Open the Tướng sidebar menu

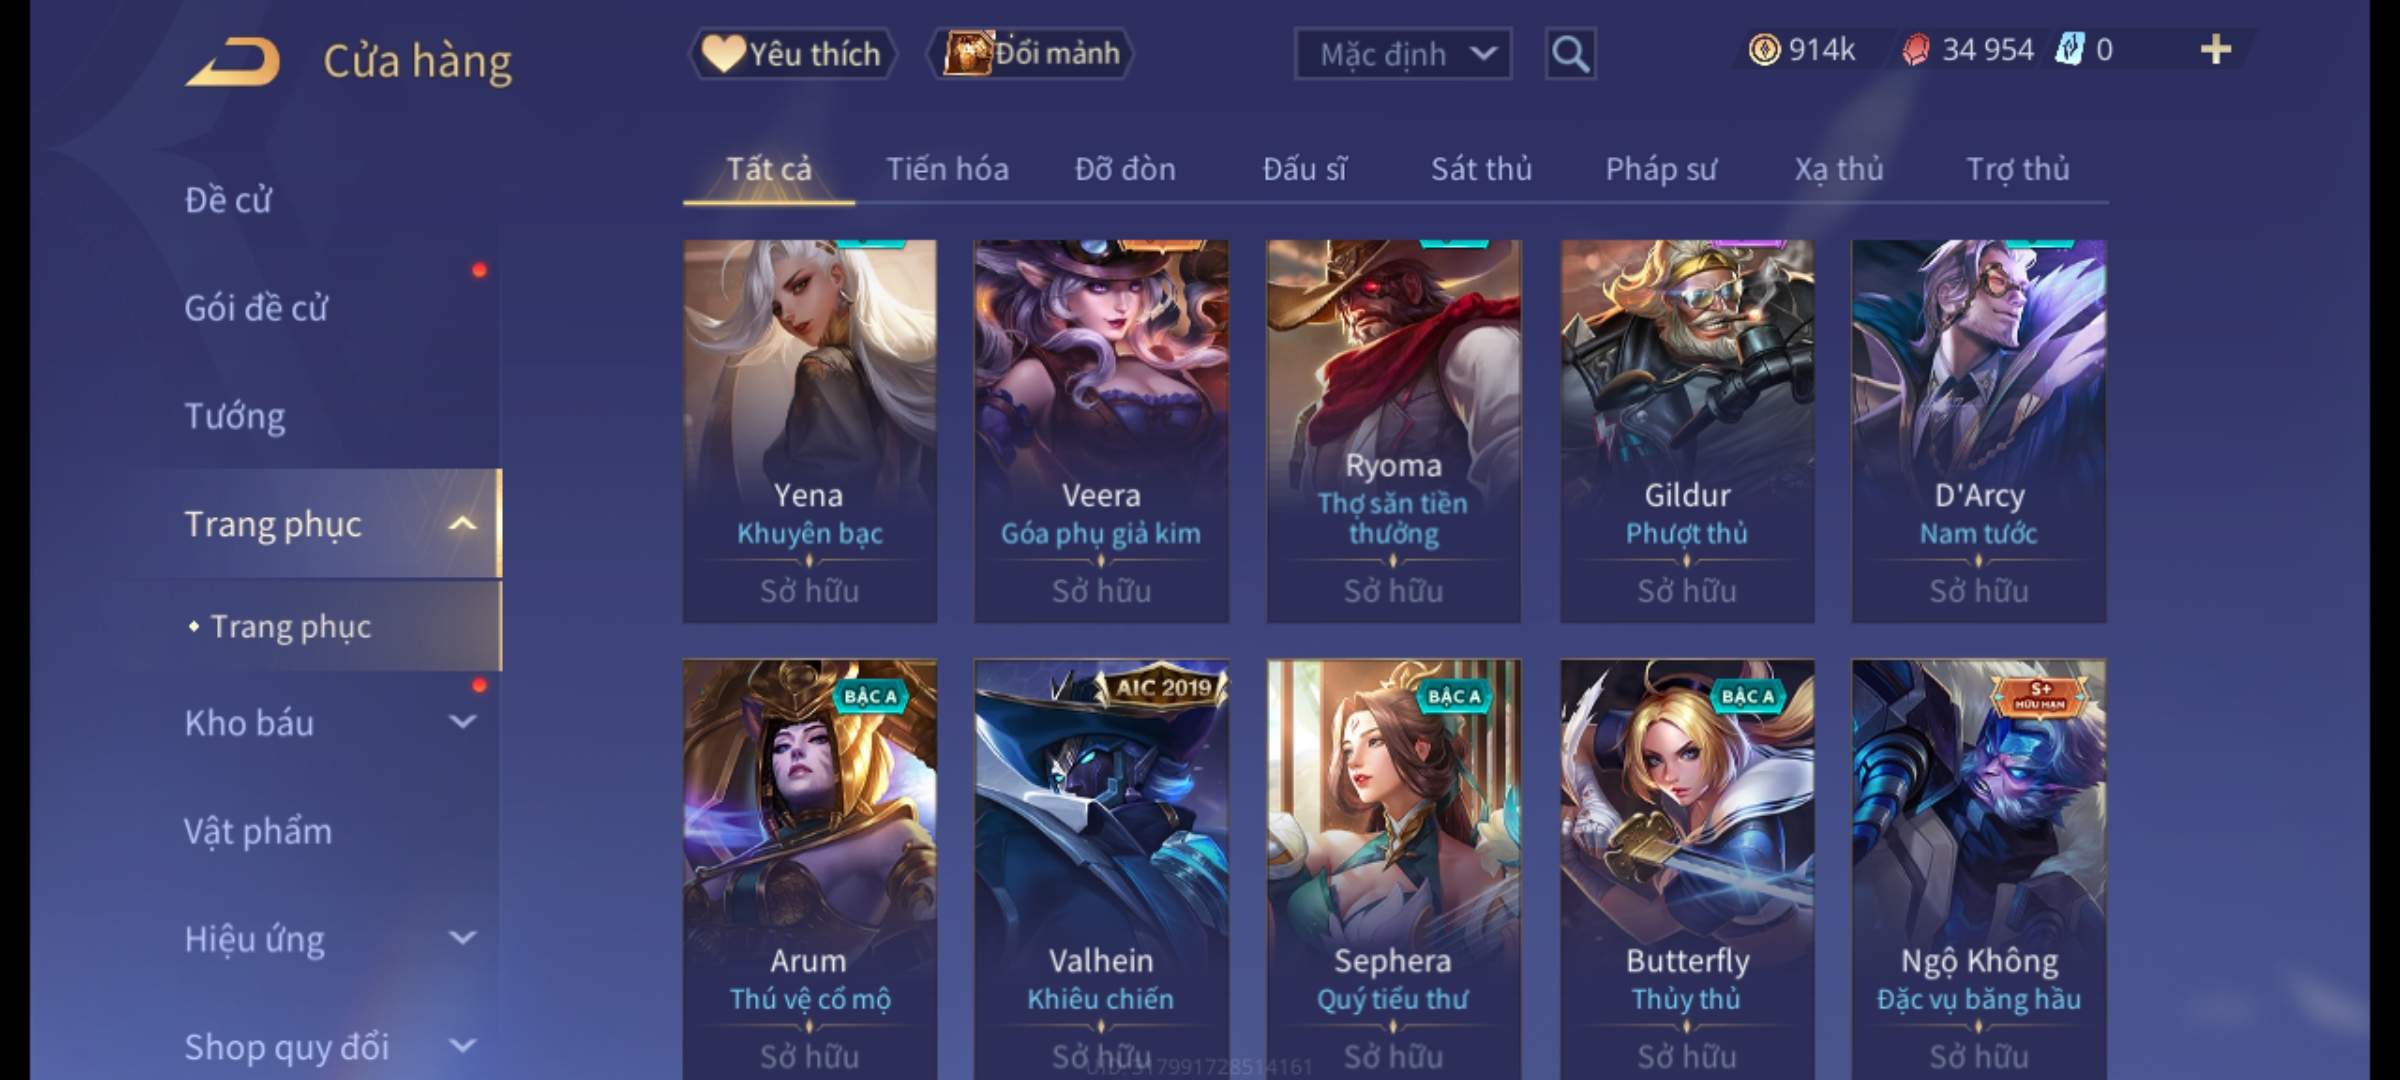(235, 416)
